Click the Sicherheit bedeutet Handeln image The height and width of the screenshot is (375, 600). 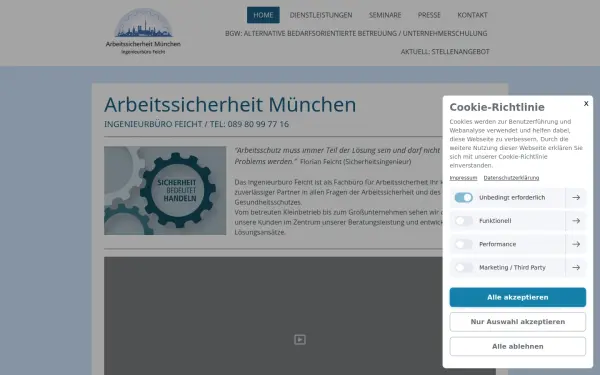click(165, 191)
